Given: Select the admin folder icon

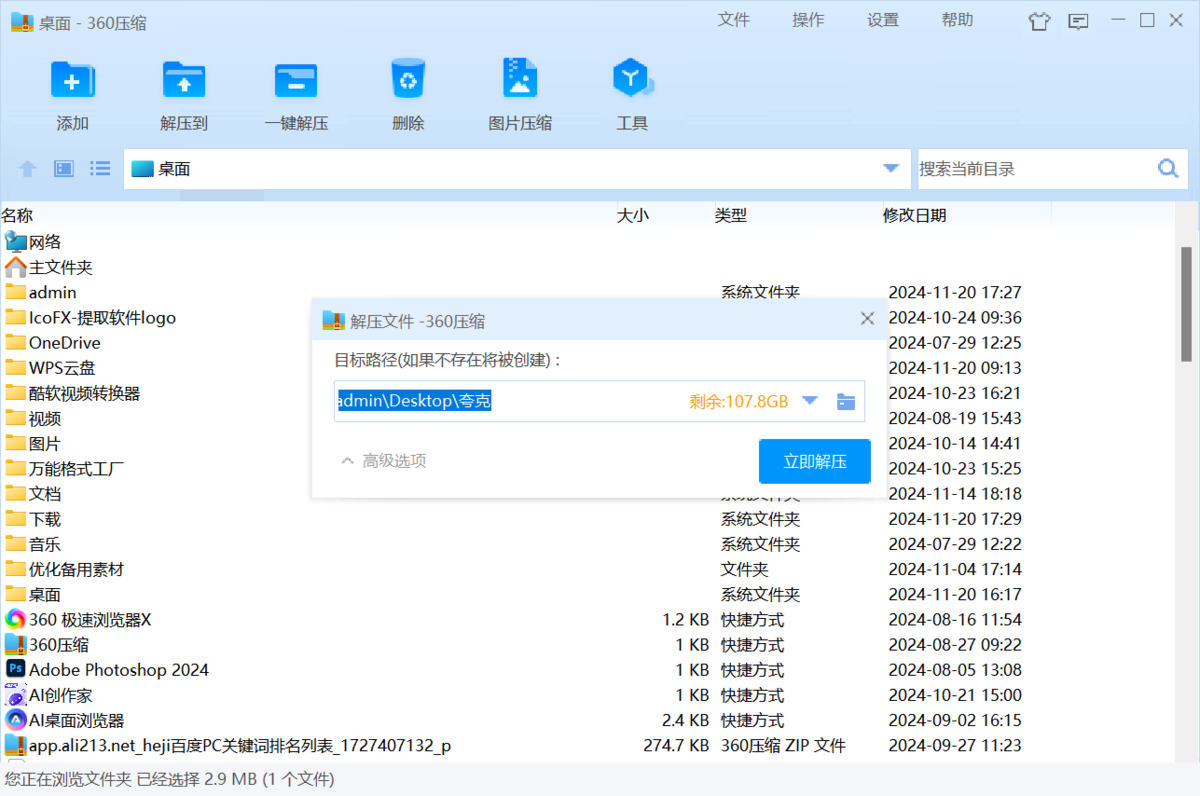Looking at the screenshot, I should 16,292.
